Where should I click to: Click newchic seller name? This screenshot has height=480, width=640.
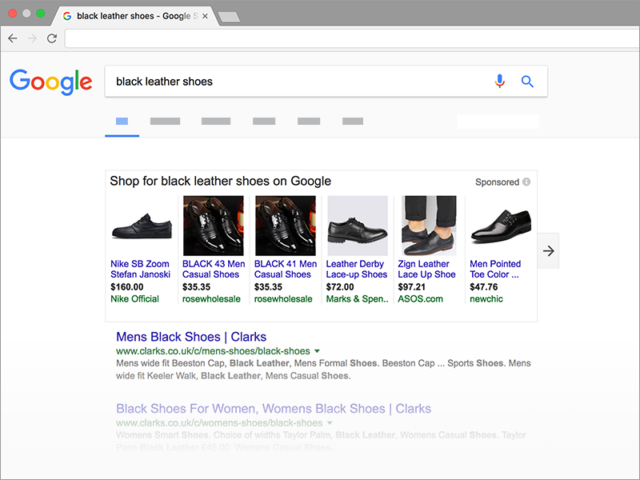click(486, 299)
